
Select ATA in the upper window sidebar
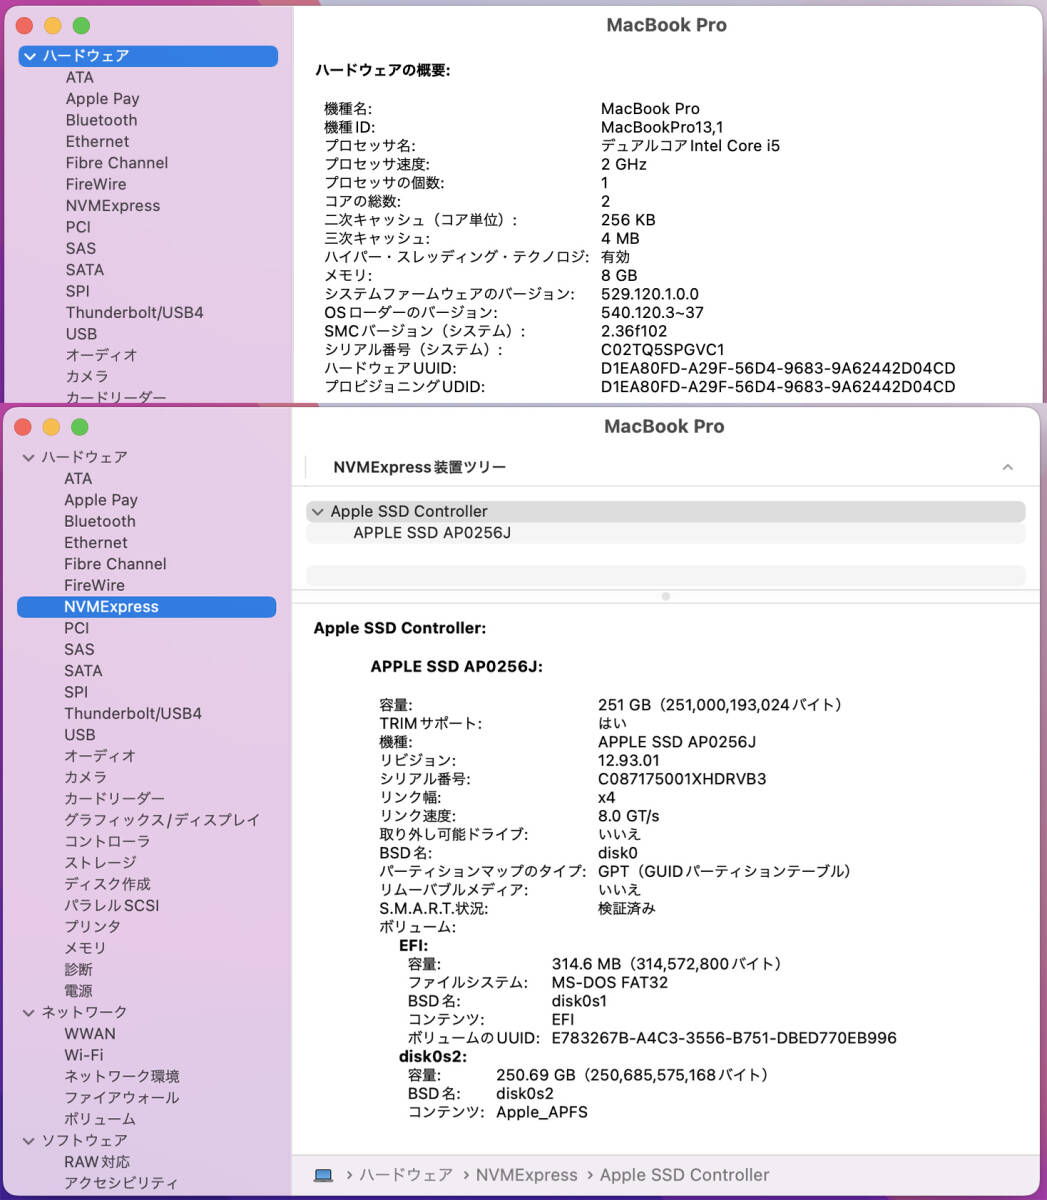click(80, 77)
